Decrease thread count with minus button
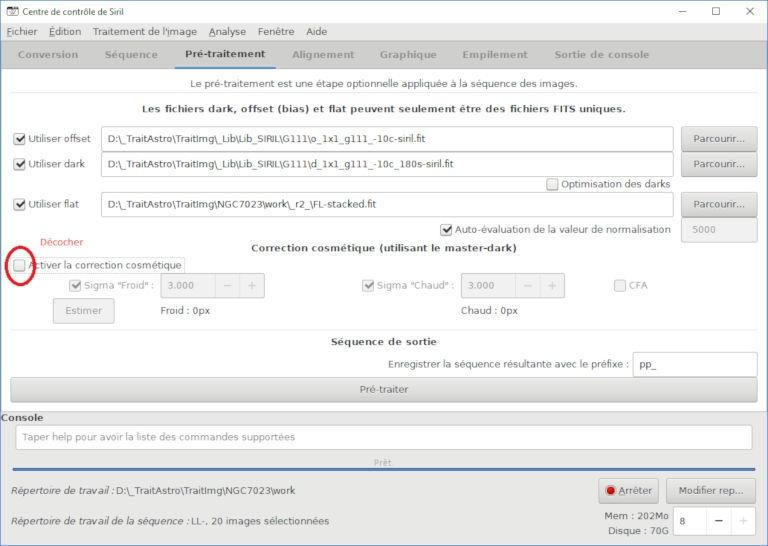 [x=718, y=521]
